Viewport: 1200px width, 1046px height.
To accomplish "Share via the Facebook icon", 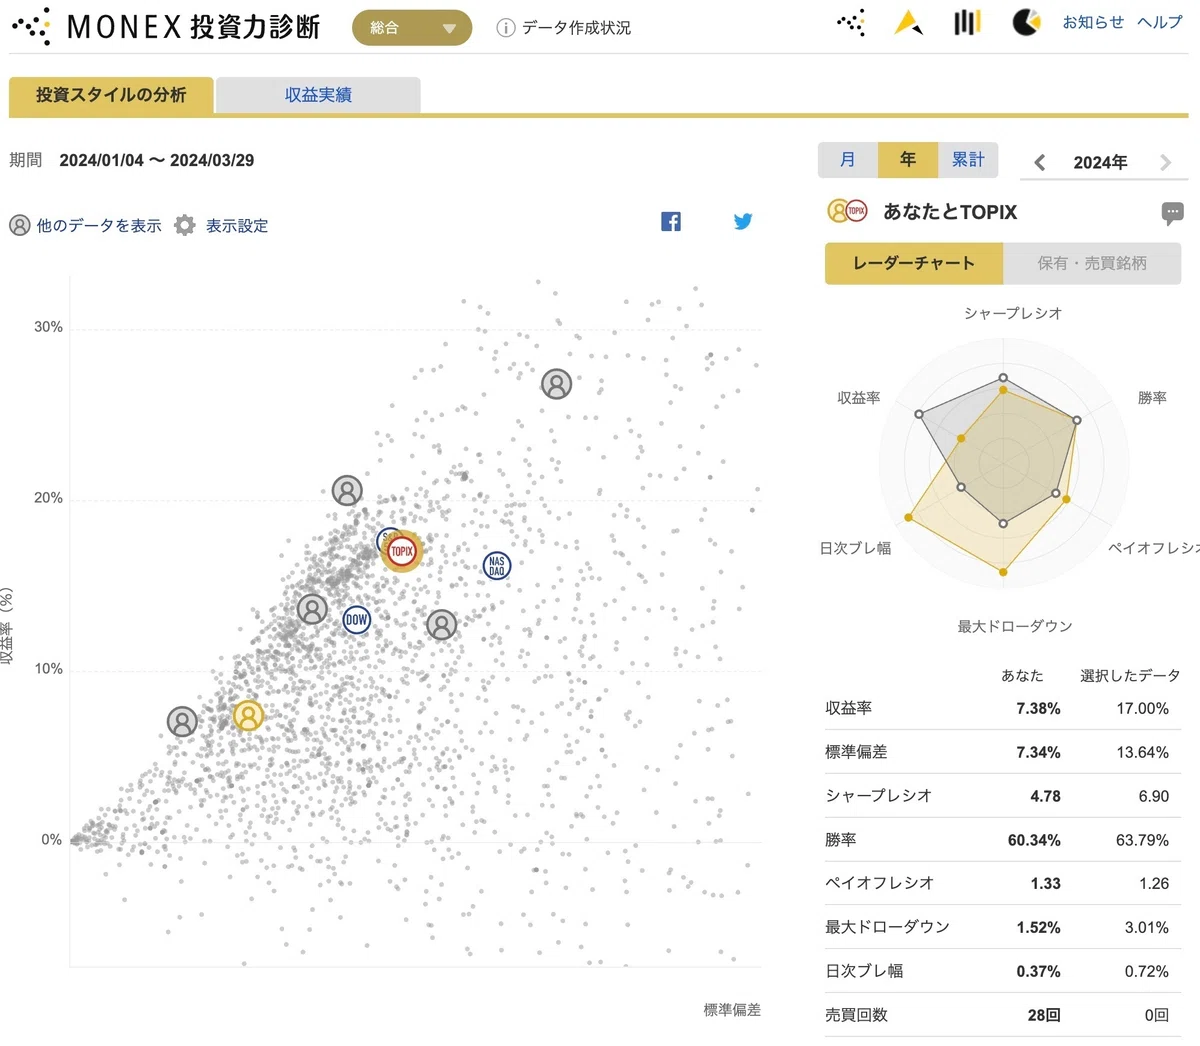I will pyautogui.click(x=671, y=221).
